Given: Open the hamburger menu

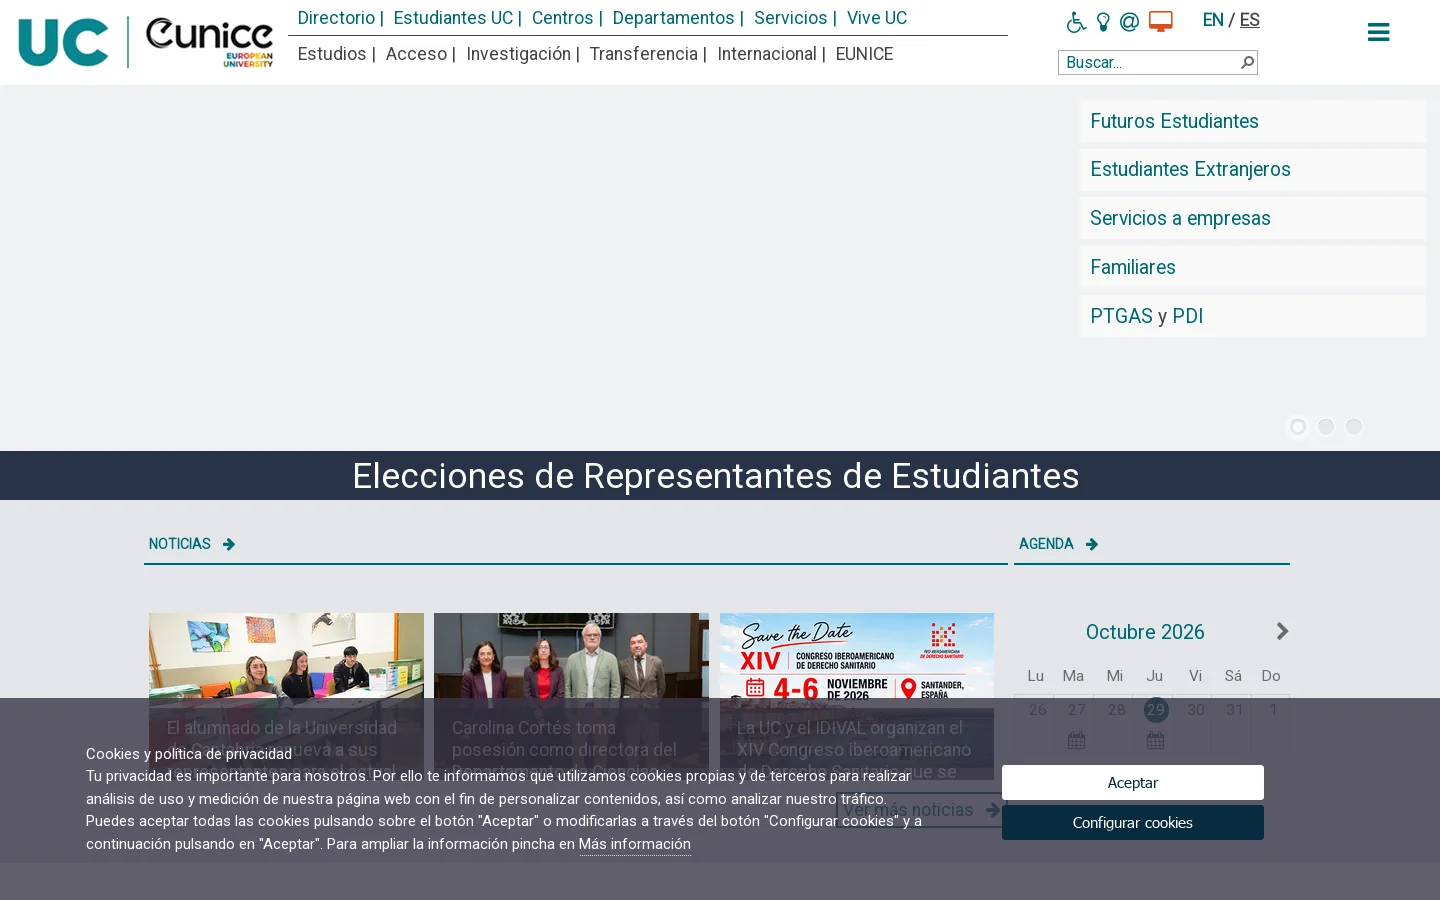Looking at the screenshot, I should pos(1378,32).
